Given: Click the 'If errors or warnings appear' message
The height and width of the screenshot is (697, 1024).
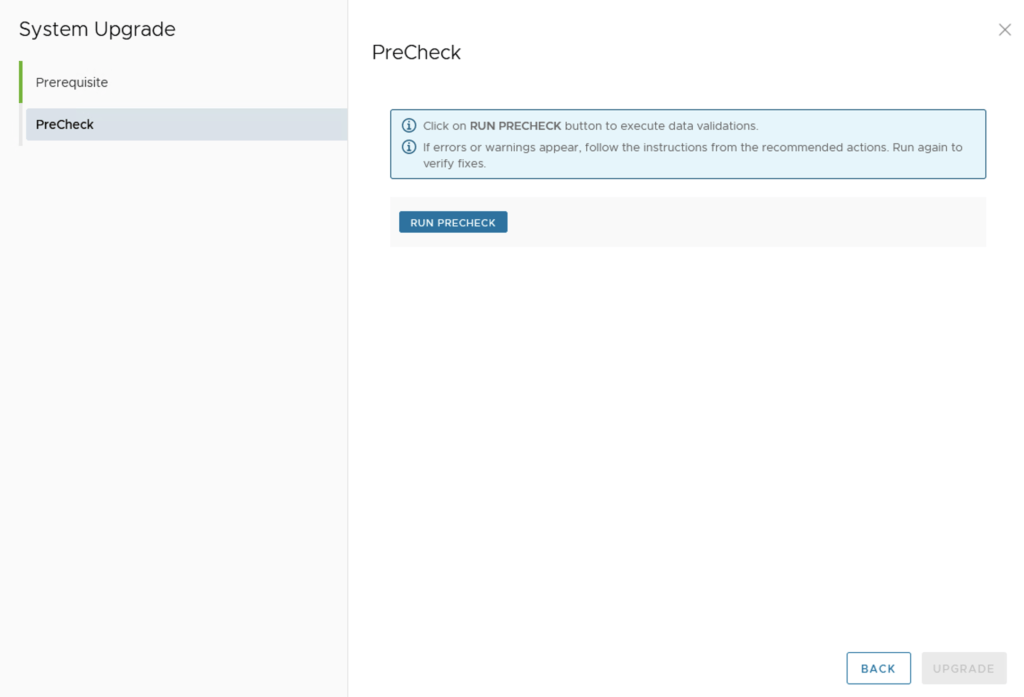Looking at the screenshot, I should [x=502, y=147].
